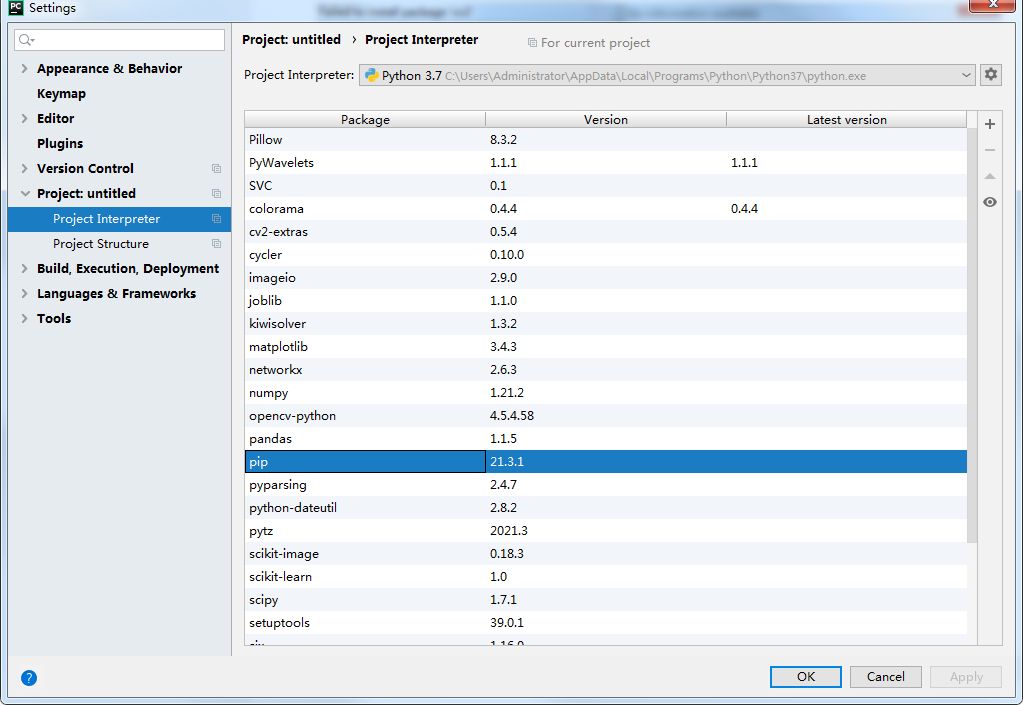The image size is (1023, 705).
Task: Click the help question mark icon
Action: pos(29,678)
